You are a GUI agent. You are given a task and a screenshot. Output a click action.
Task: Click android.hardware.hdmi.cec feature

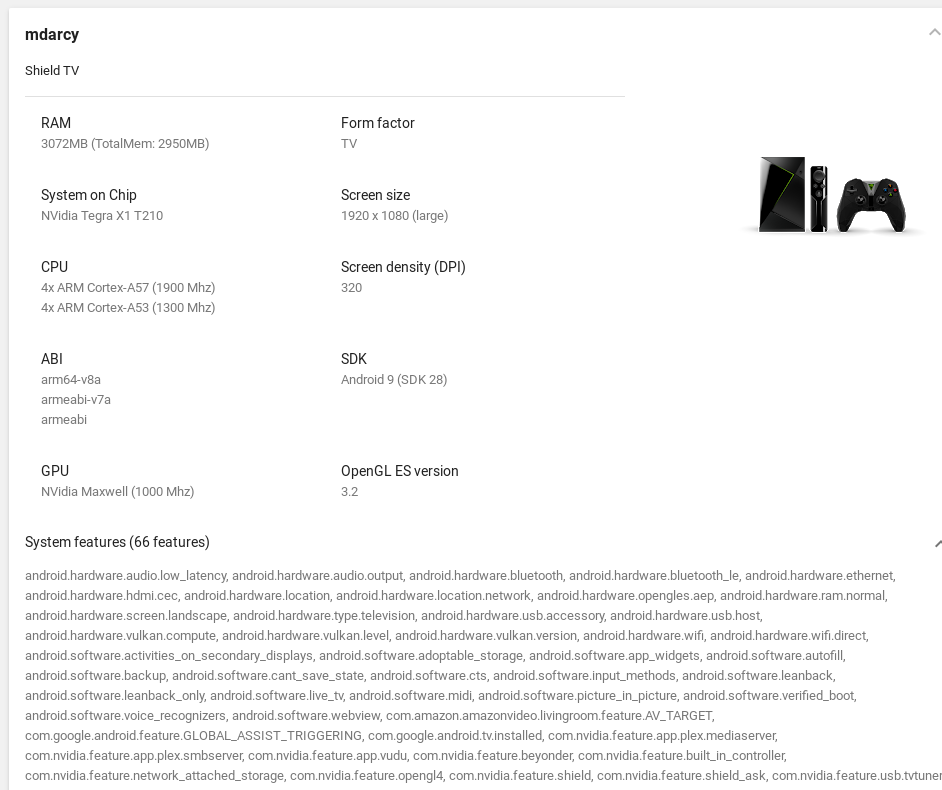point(101,595)
